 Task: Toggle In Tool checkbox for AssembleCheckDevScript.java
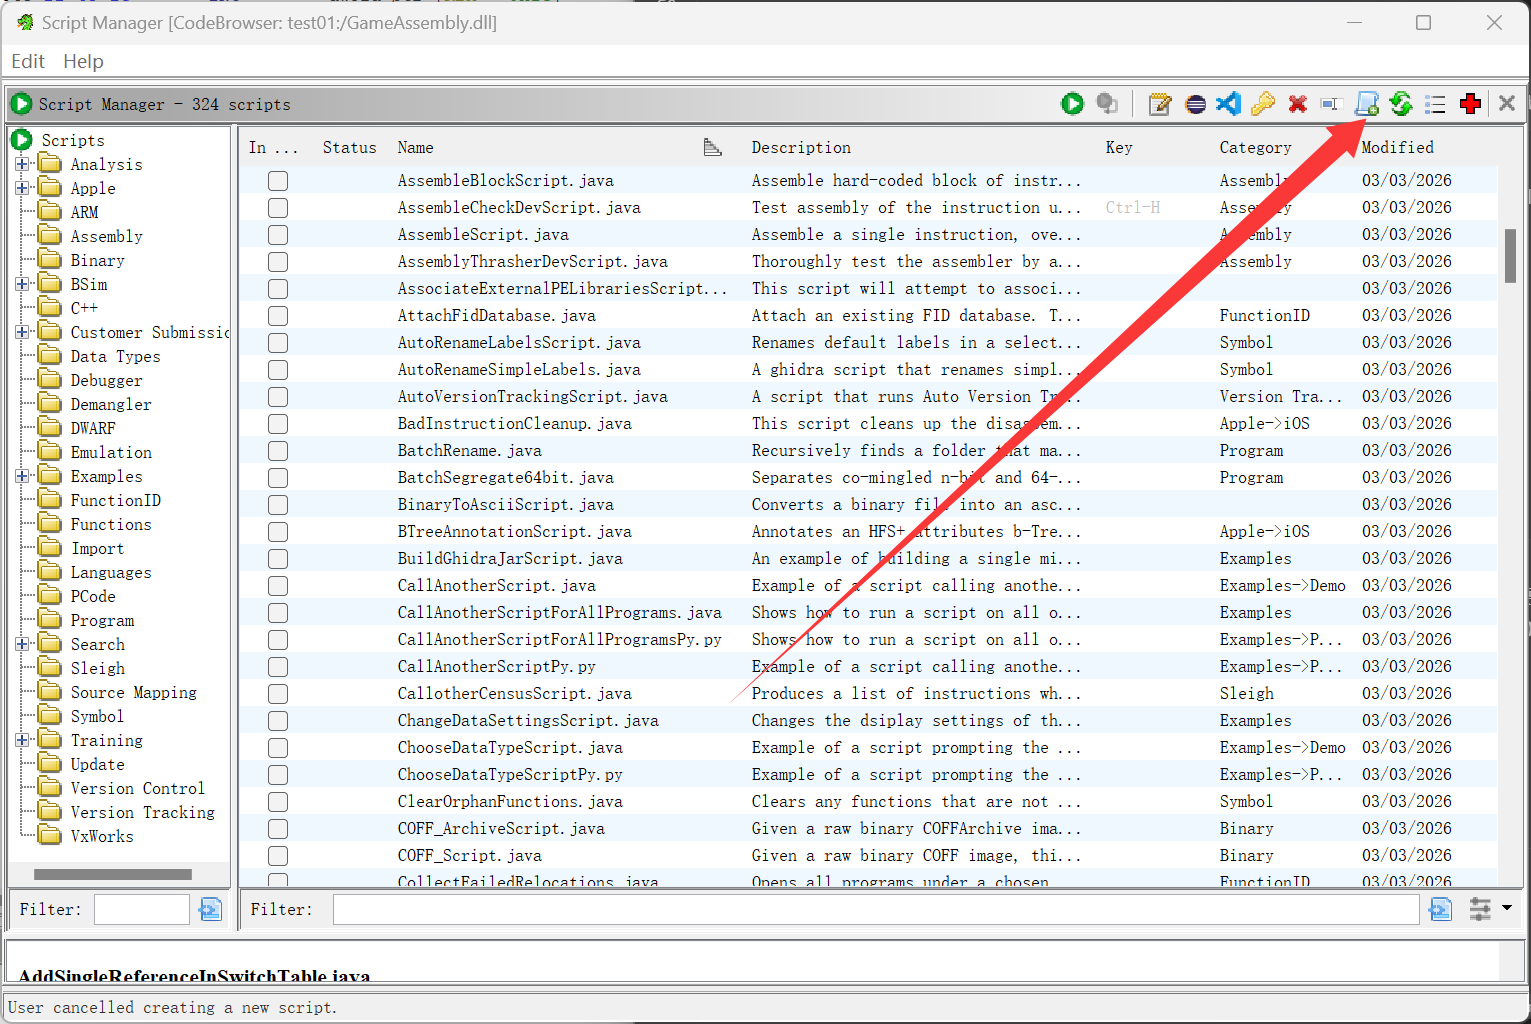click(x=278, y=208)
